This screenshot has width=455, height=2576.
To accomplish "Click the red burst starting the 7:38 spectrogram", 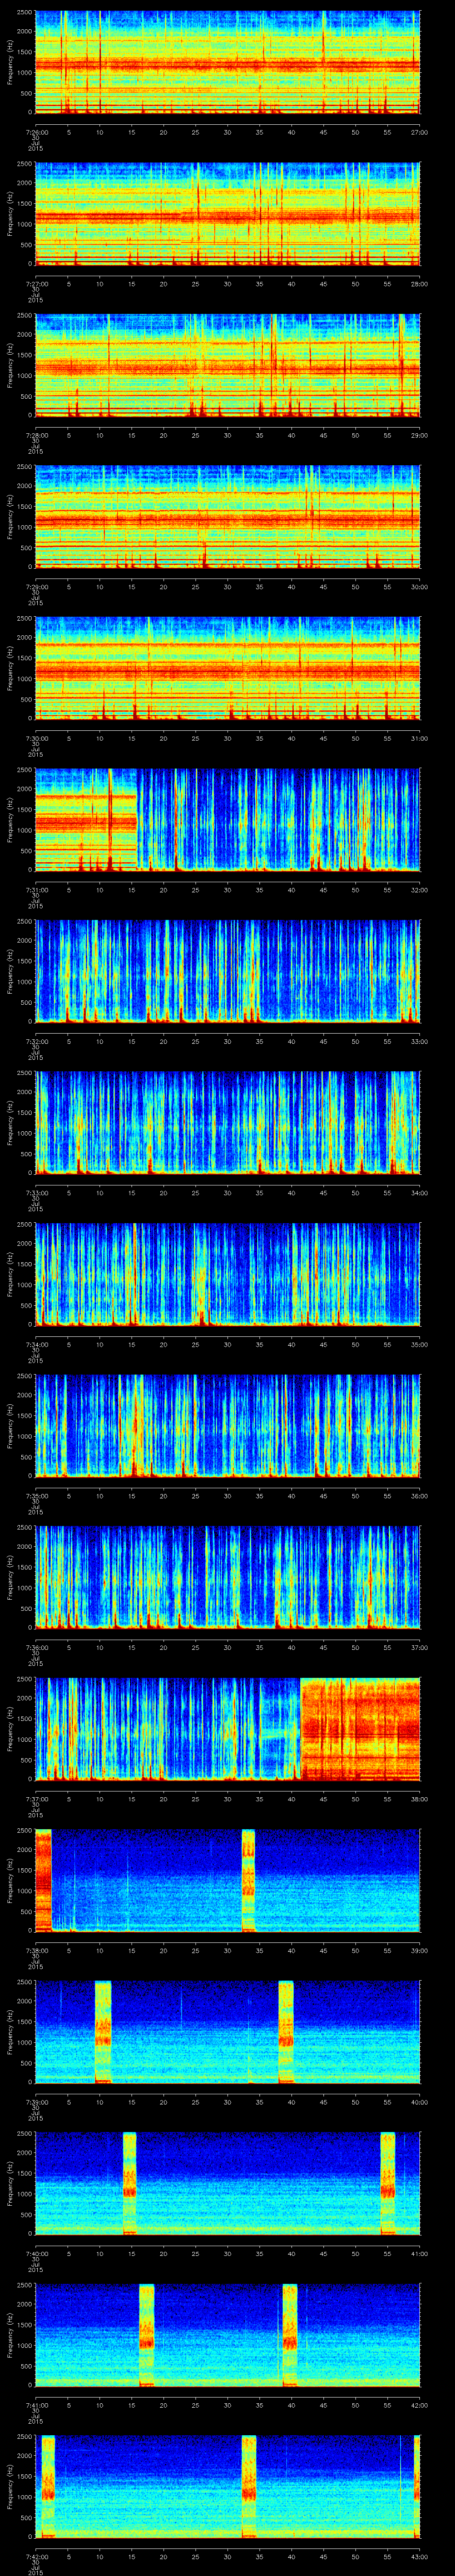I will click(43, 1879).
